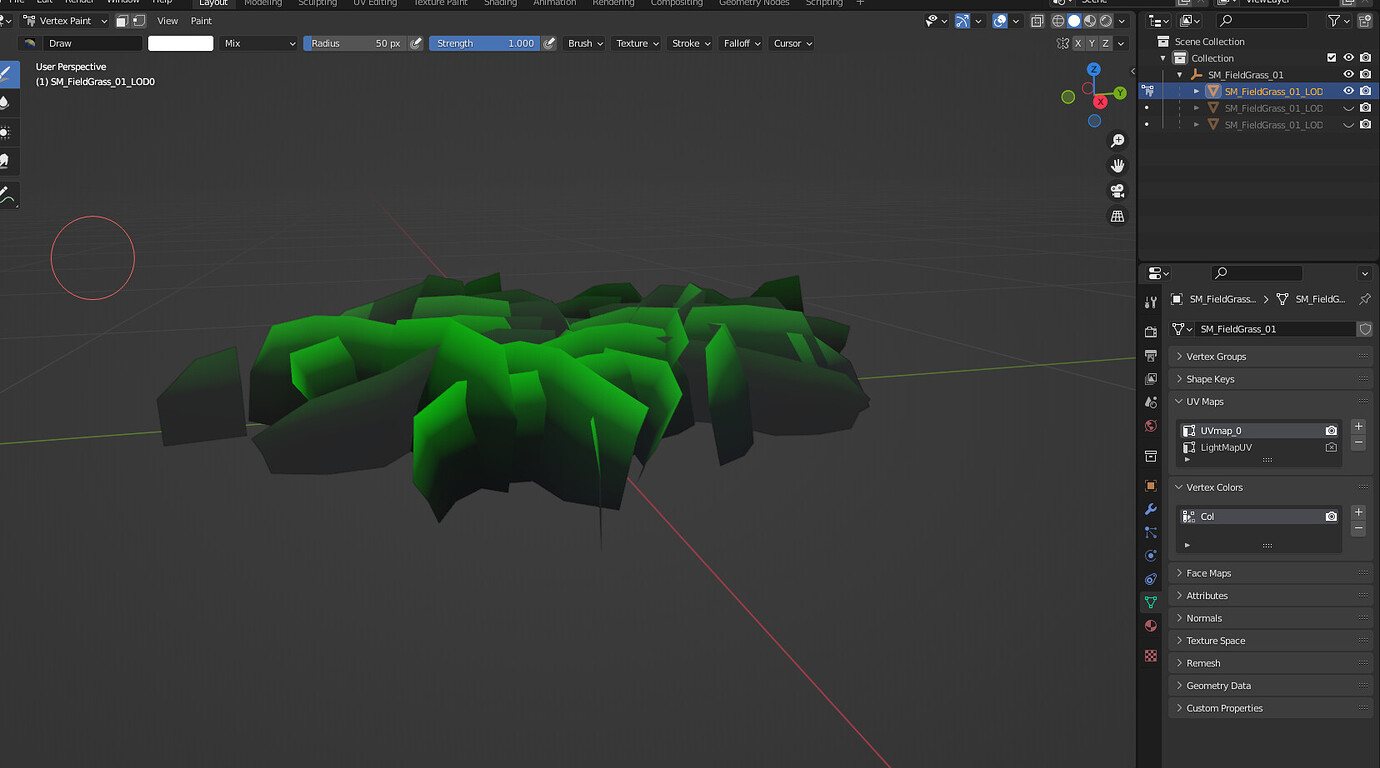Switch to the Modeling workspace tab
This screenshot has width=1380, height=768.
pos(262,3)
